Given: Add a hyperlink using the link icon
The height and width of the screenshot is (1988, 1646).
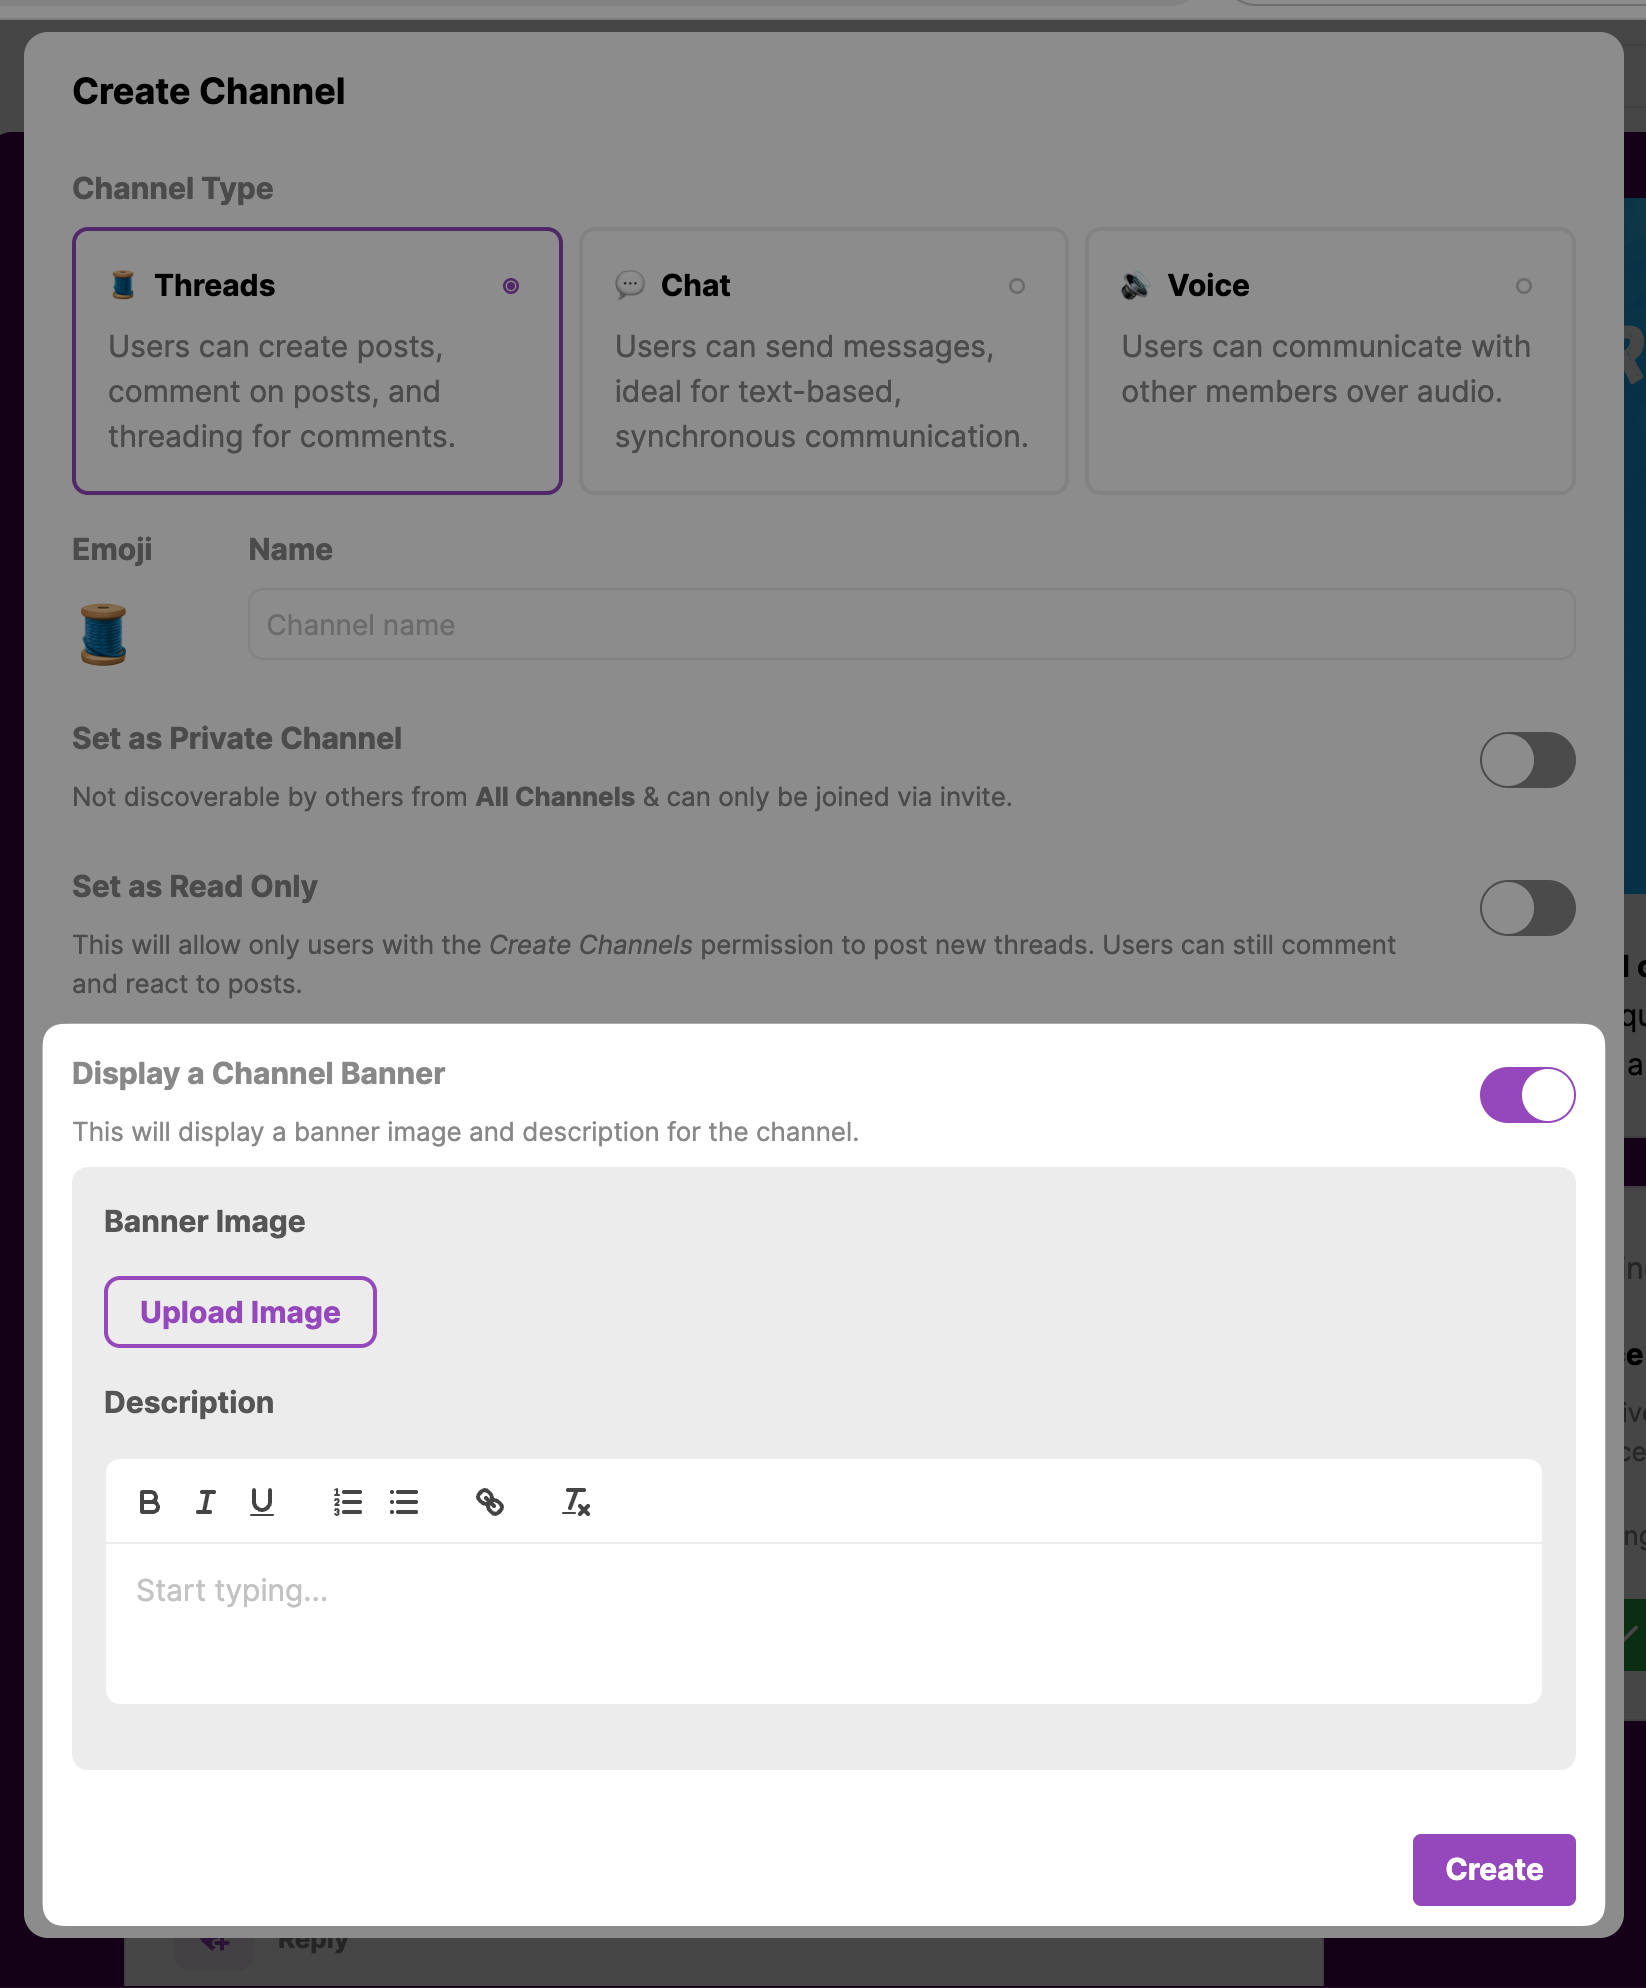Looking at the screenshot, I should 489,1502.
